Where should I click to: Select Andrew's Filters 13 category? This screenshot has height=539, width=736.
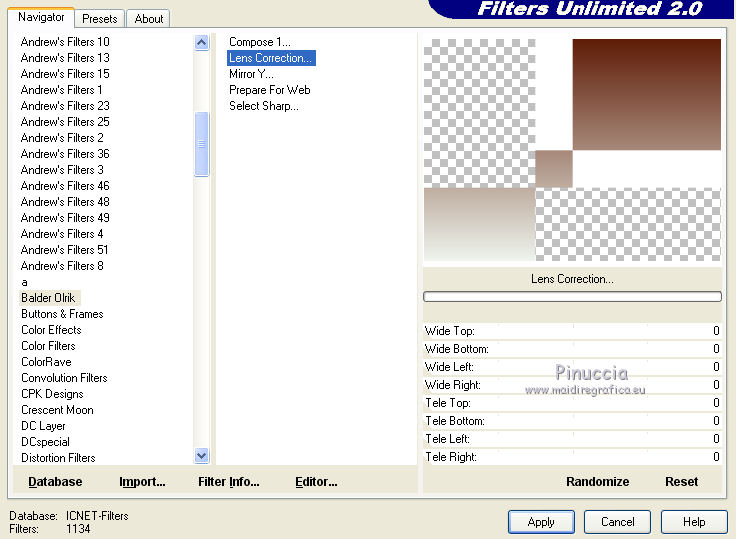coord(65,58)
